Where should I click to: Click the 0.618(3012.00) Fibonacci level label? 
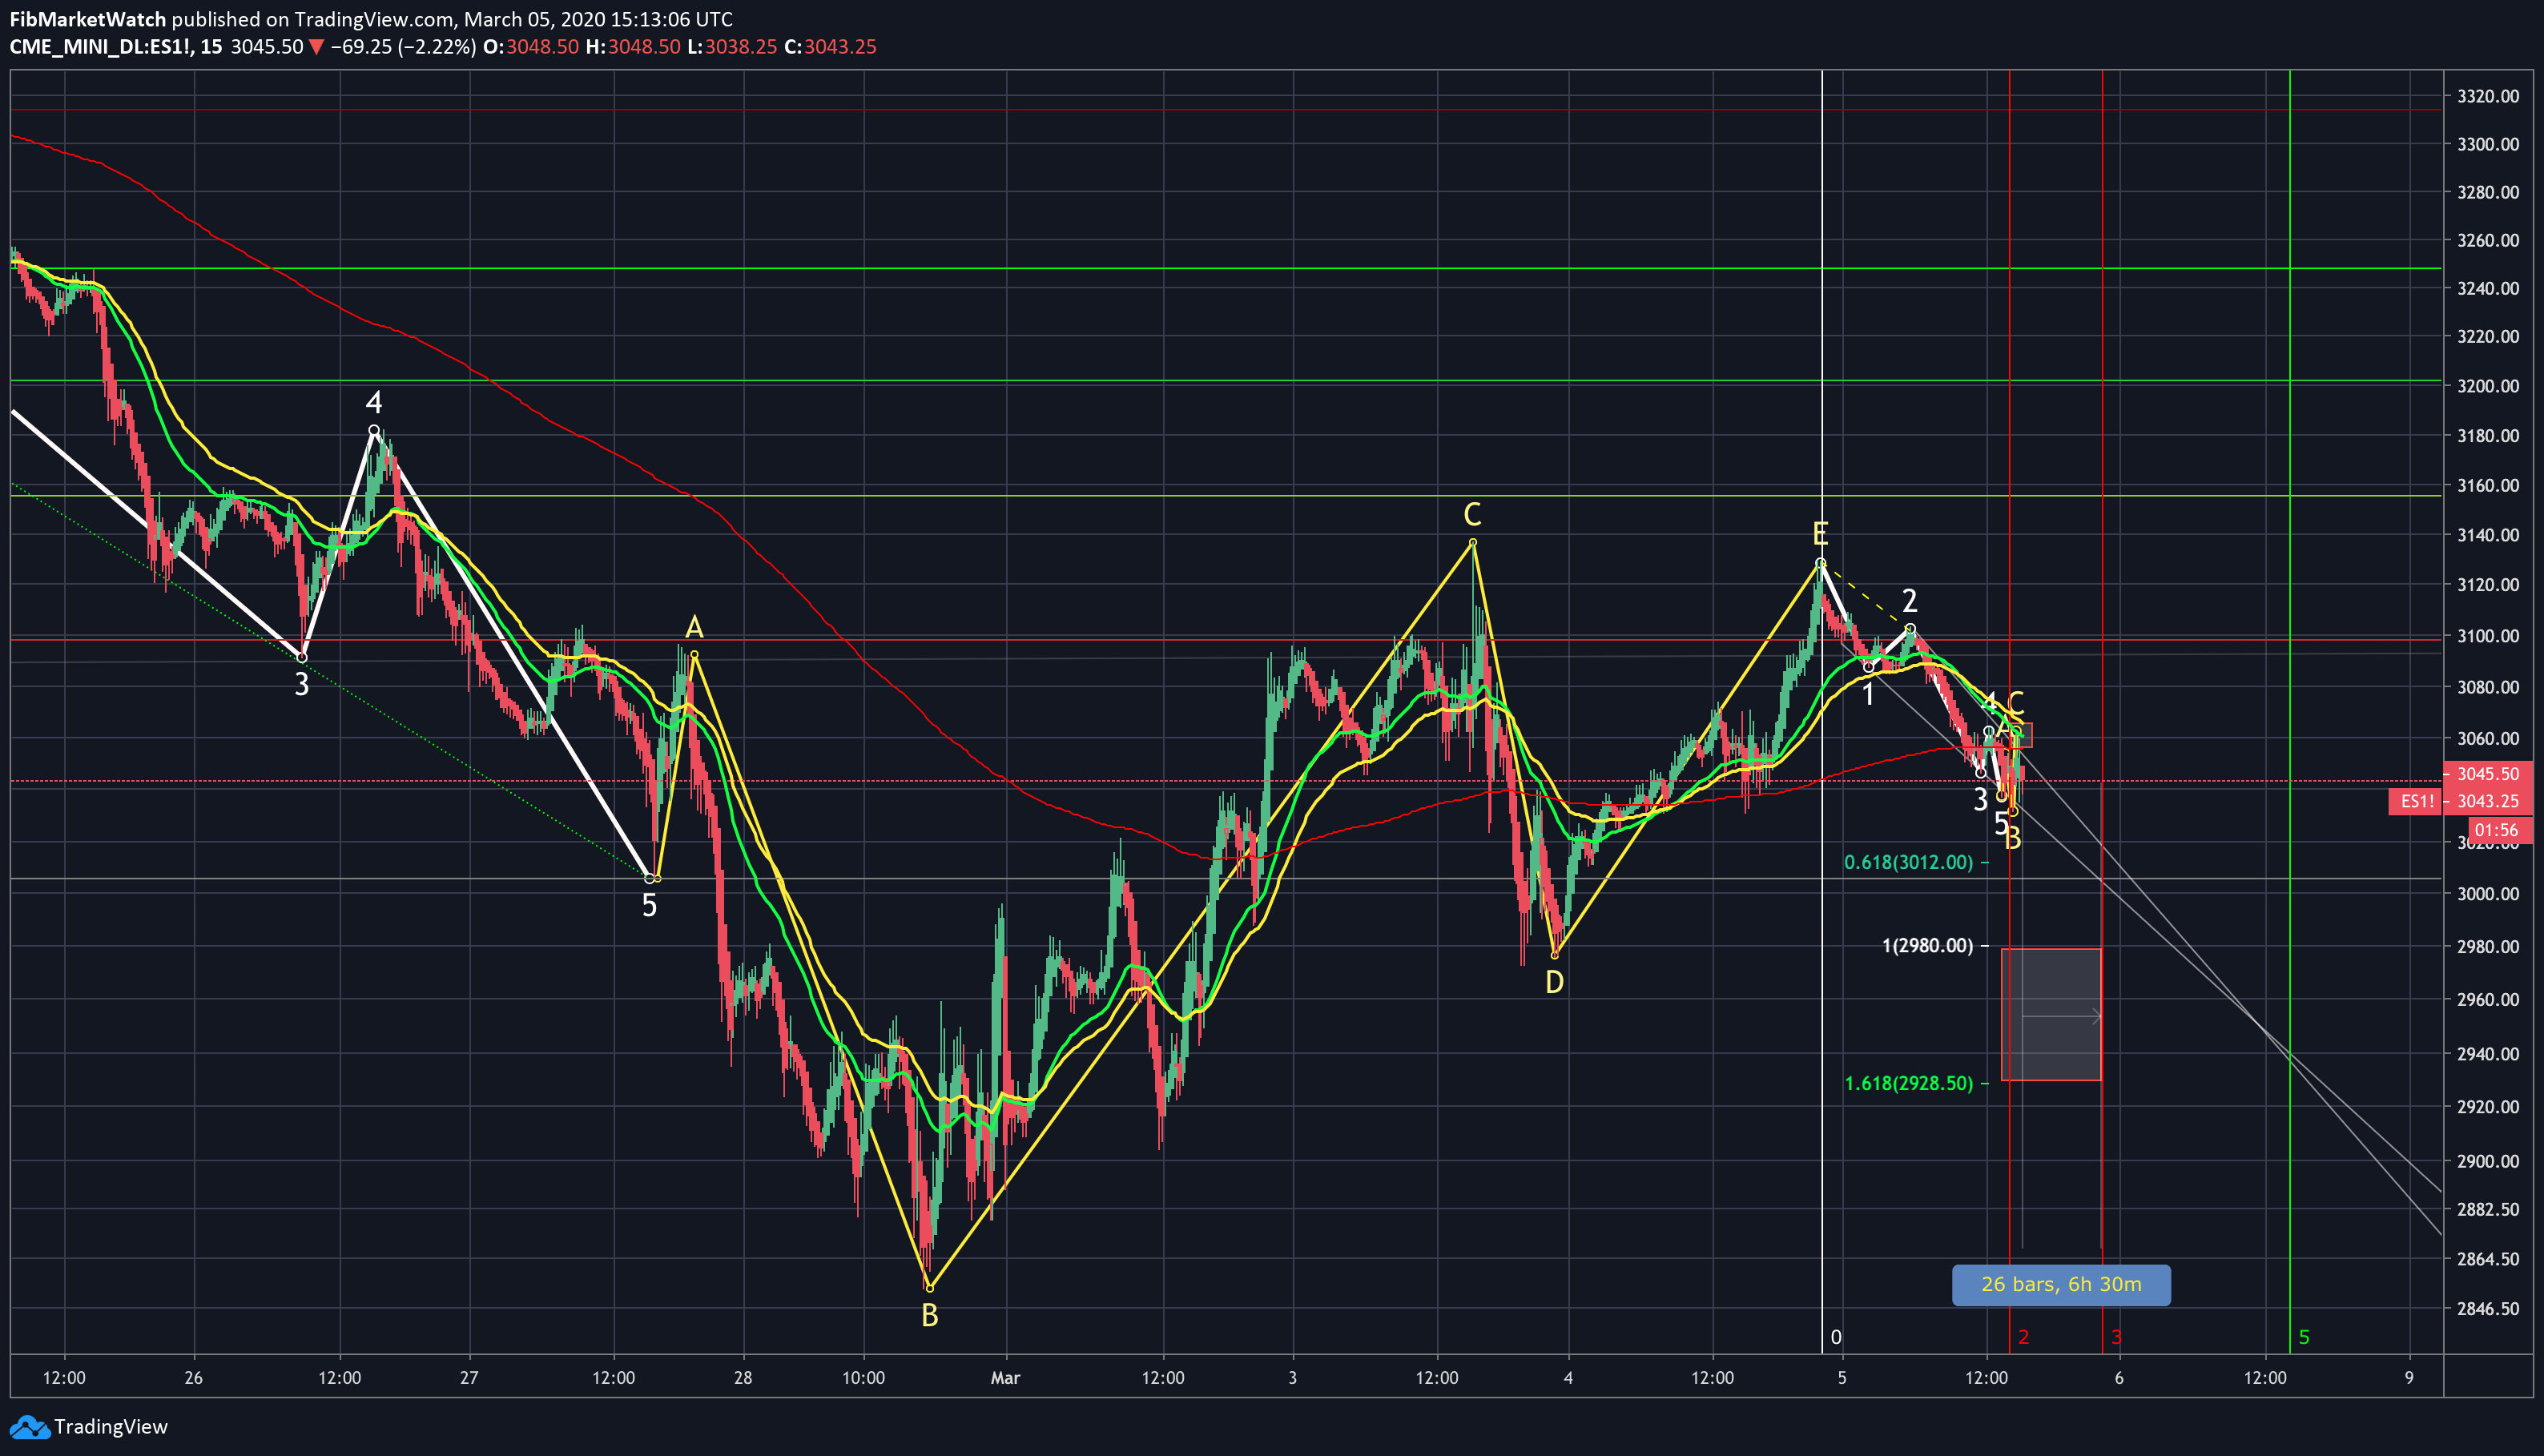[1909, 862]
